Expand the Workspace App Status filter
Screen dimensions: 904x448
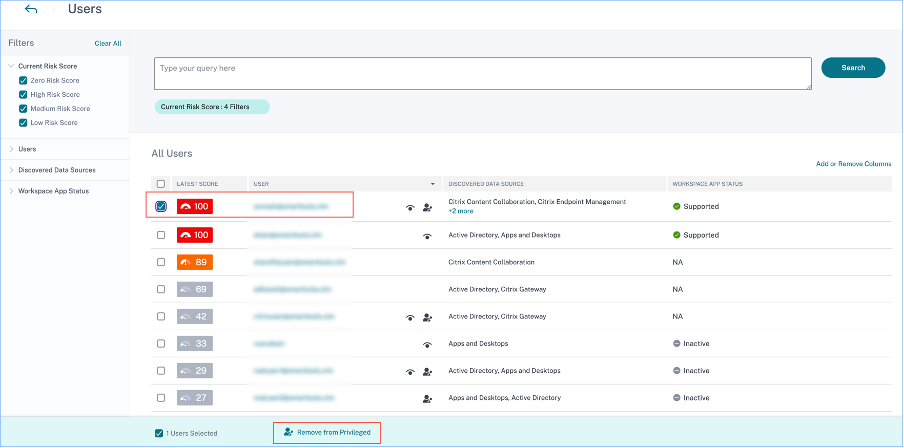(x=11, y=191)
